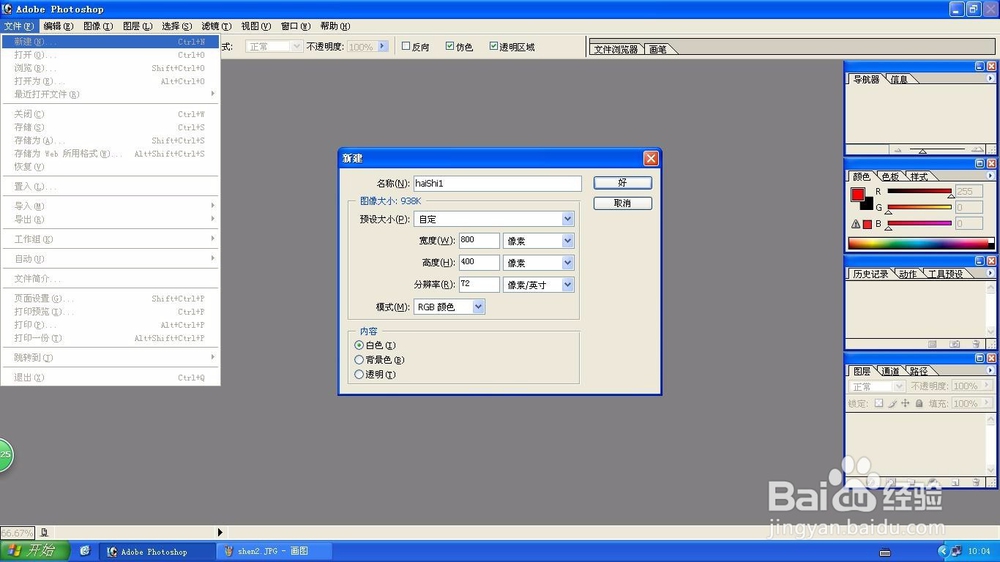
Task: Open the 编辑 menu
Action: pyautogui.click(x=58, y=26)
